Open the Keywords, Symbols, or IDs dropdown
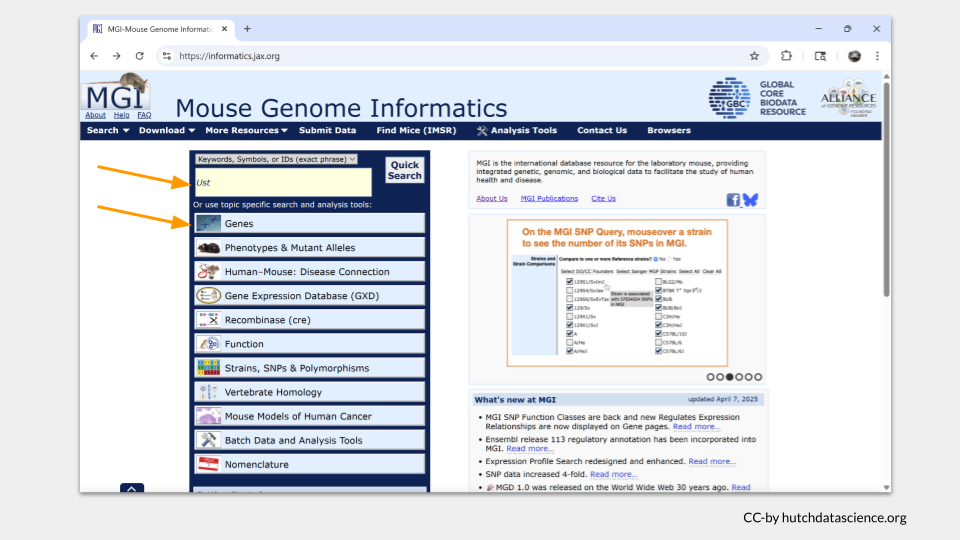Screen dimensions: 960x540 click(x=276, y=159)
